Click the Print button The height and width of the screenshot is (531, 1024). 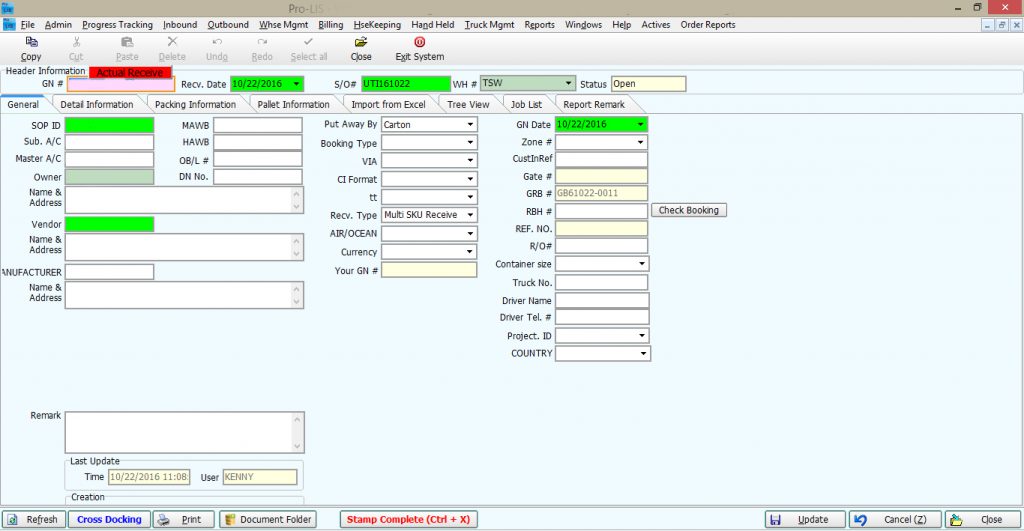pos(184,520)
